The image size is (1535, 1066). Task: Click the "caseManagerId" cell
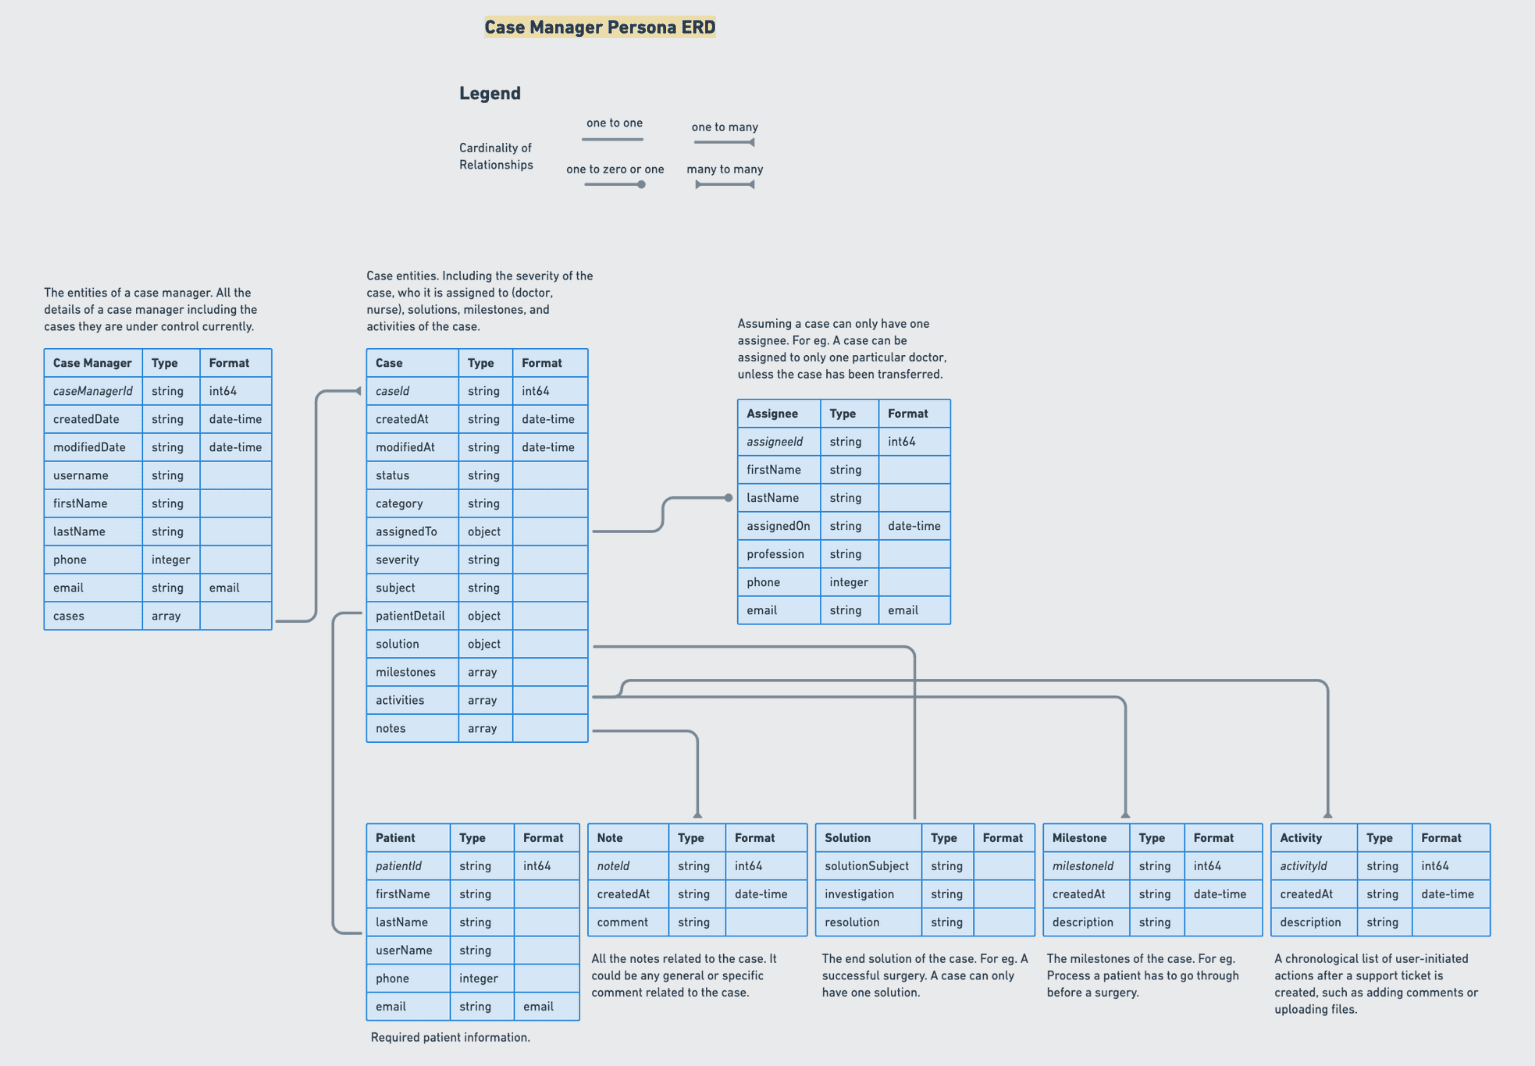93,391
